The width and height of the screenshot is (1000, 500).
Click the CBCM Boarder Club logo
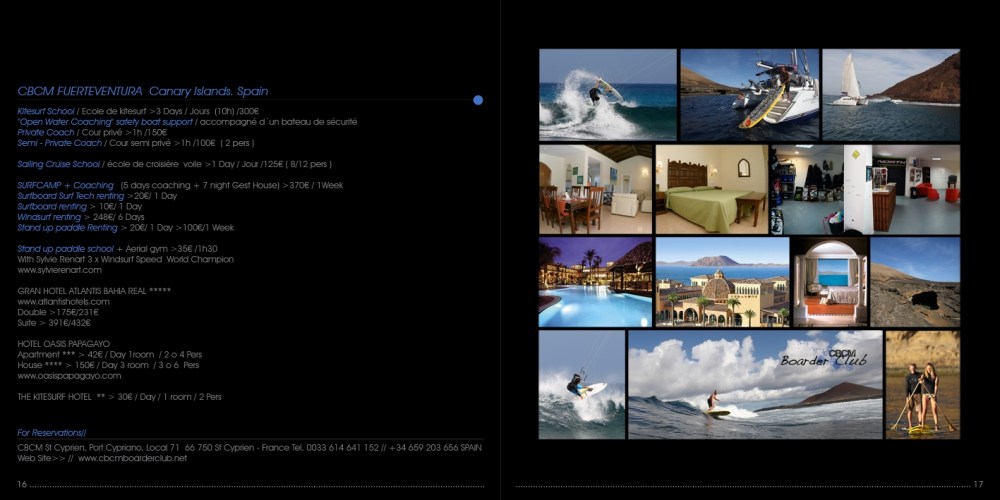[824, 356]
